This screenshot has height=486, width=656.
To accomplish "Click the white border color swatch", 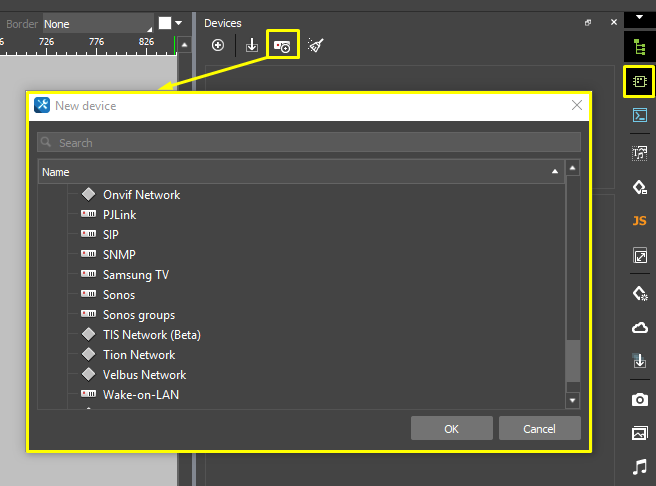I will [165, 23].
